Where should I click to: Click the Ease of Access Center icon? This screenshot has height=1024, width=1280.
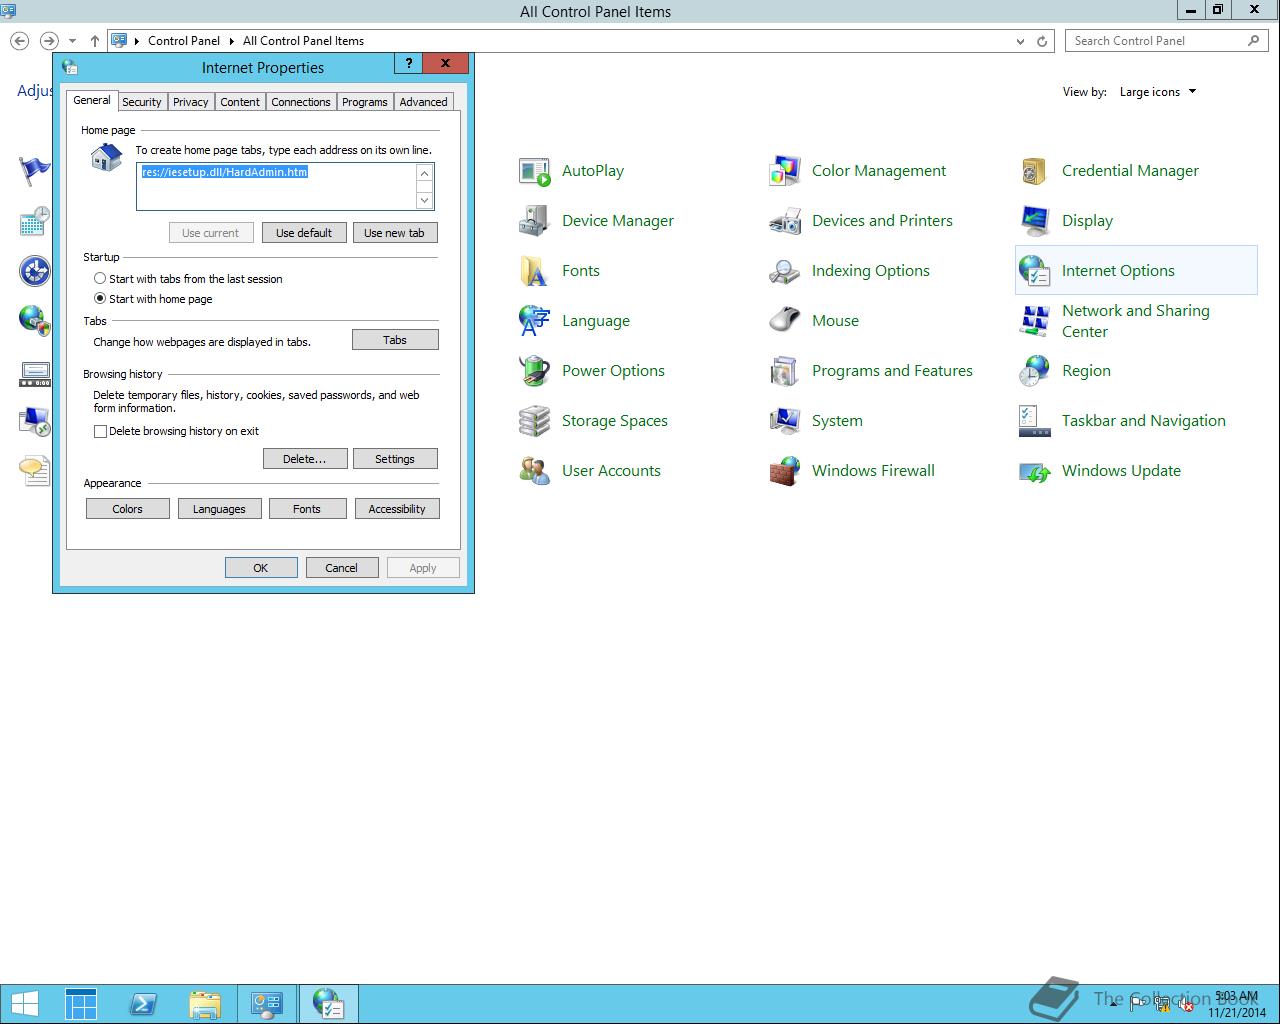pos(35,271)
